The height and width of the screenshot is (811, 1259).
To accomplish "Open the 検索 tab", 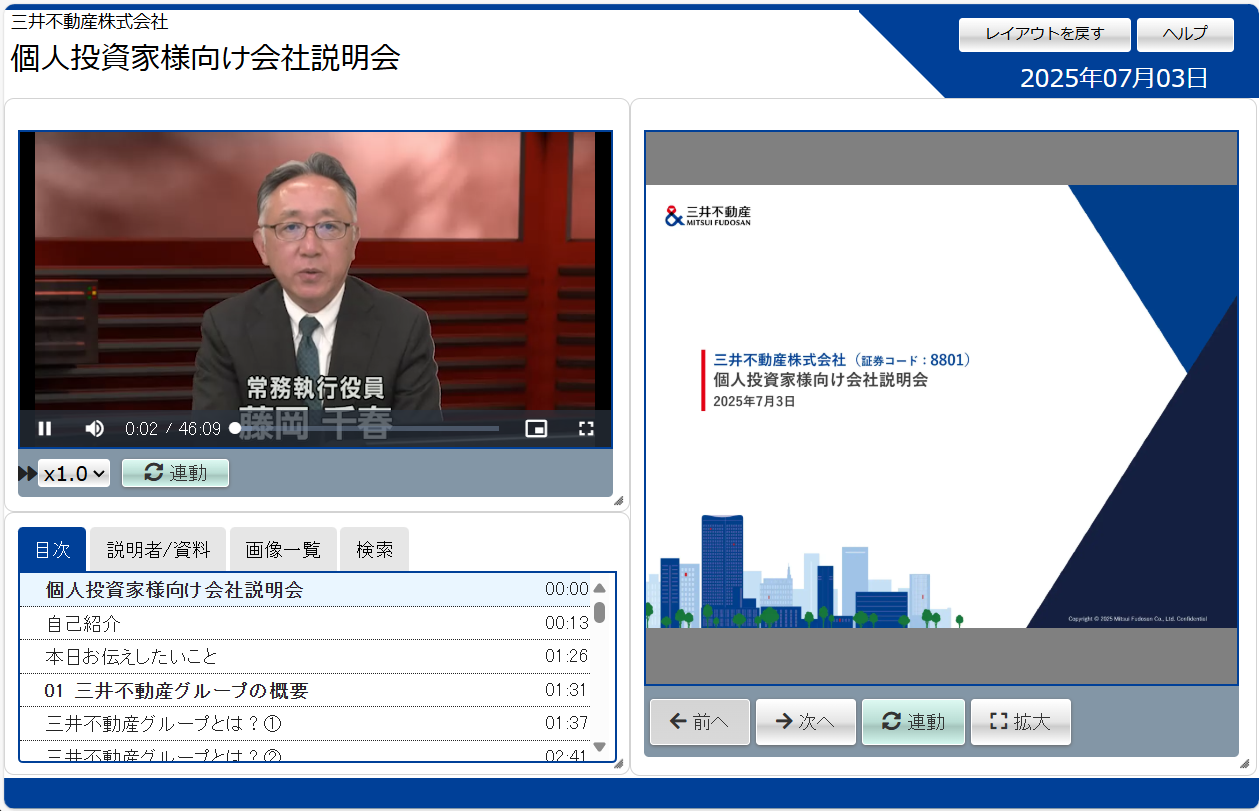I will (374, 549).
